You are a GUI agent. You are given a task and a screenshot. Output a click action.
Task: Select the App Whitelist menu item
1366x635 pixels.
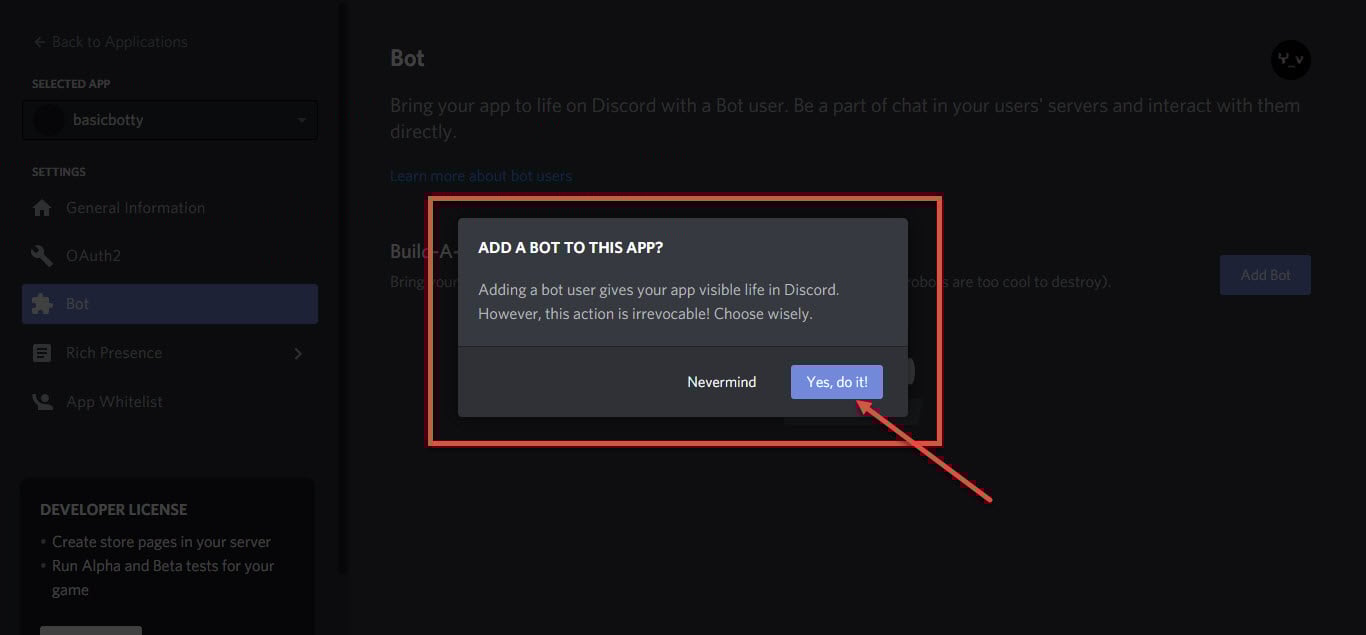(x=170, y=402)
